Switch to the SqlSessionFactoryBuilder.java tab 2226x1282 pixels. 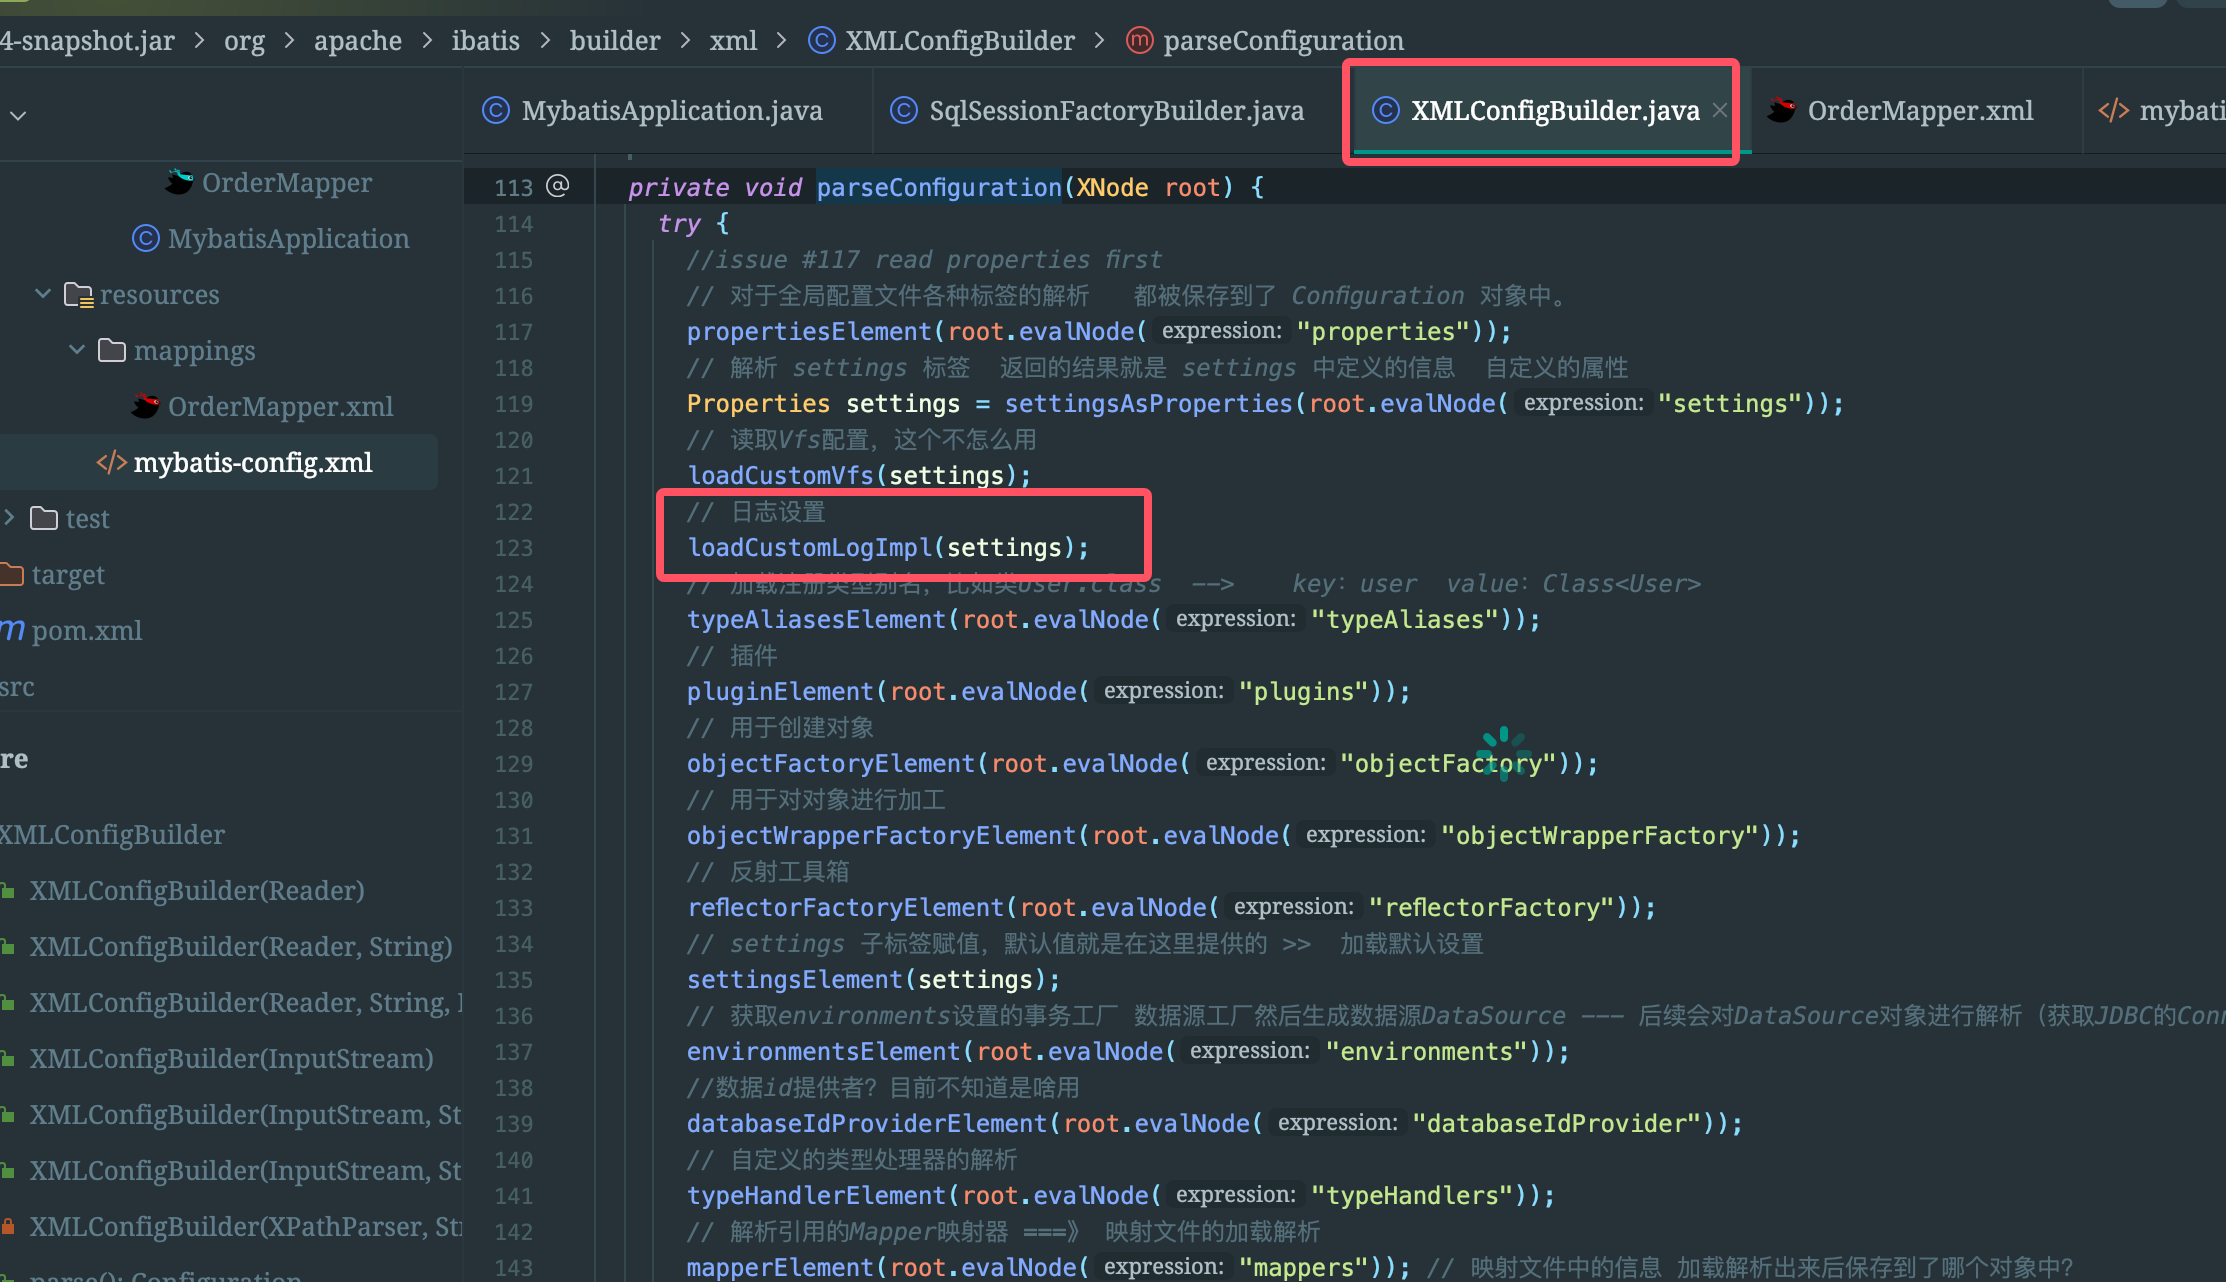1115,110
